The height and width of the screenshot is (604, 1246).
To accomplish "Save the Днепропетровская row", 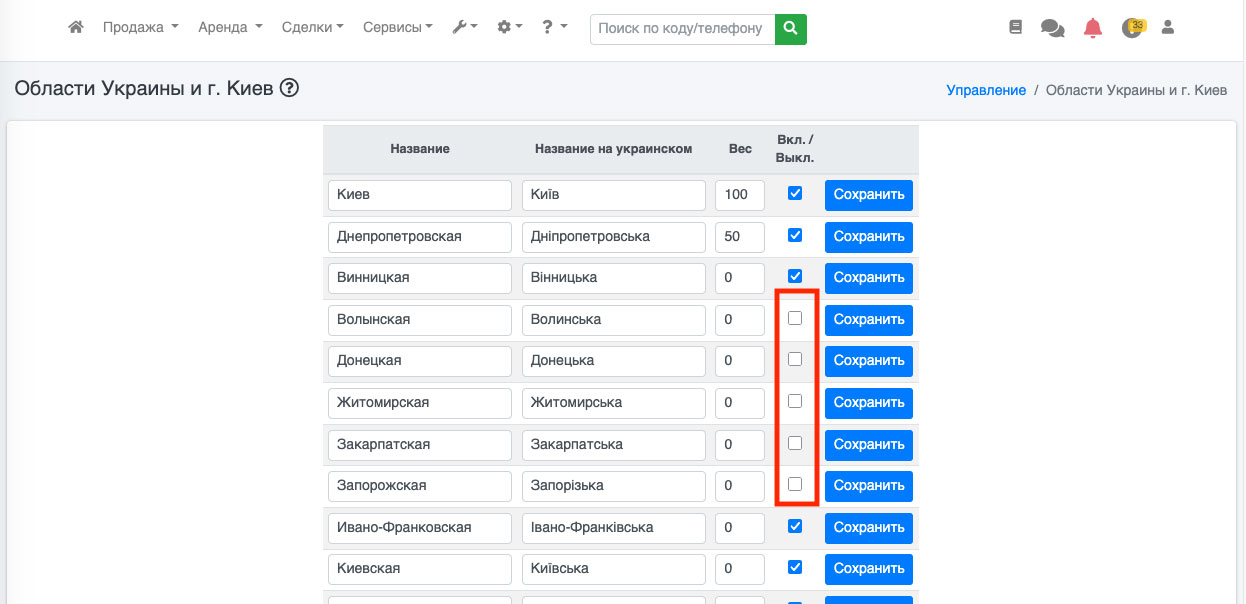I will pos(868,237).
